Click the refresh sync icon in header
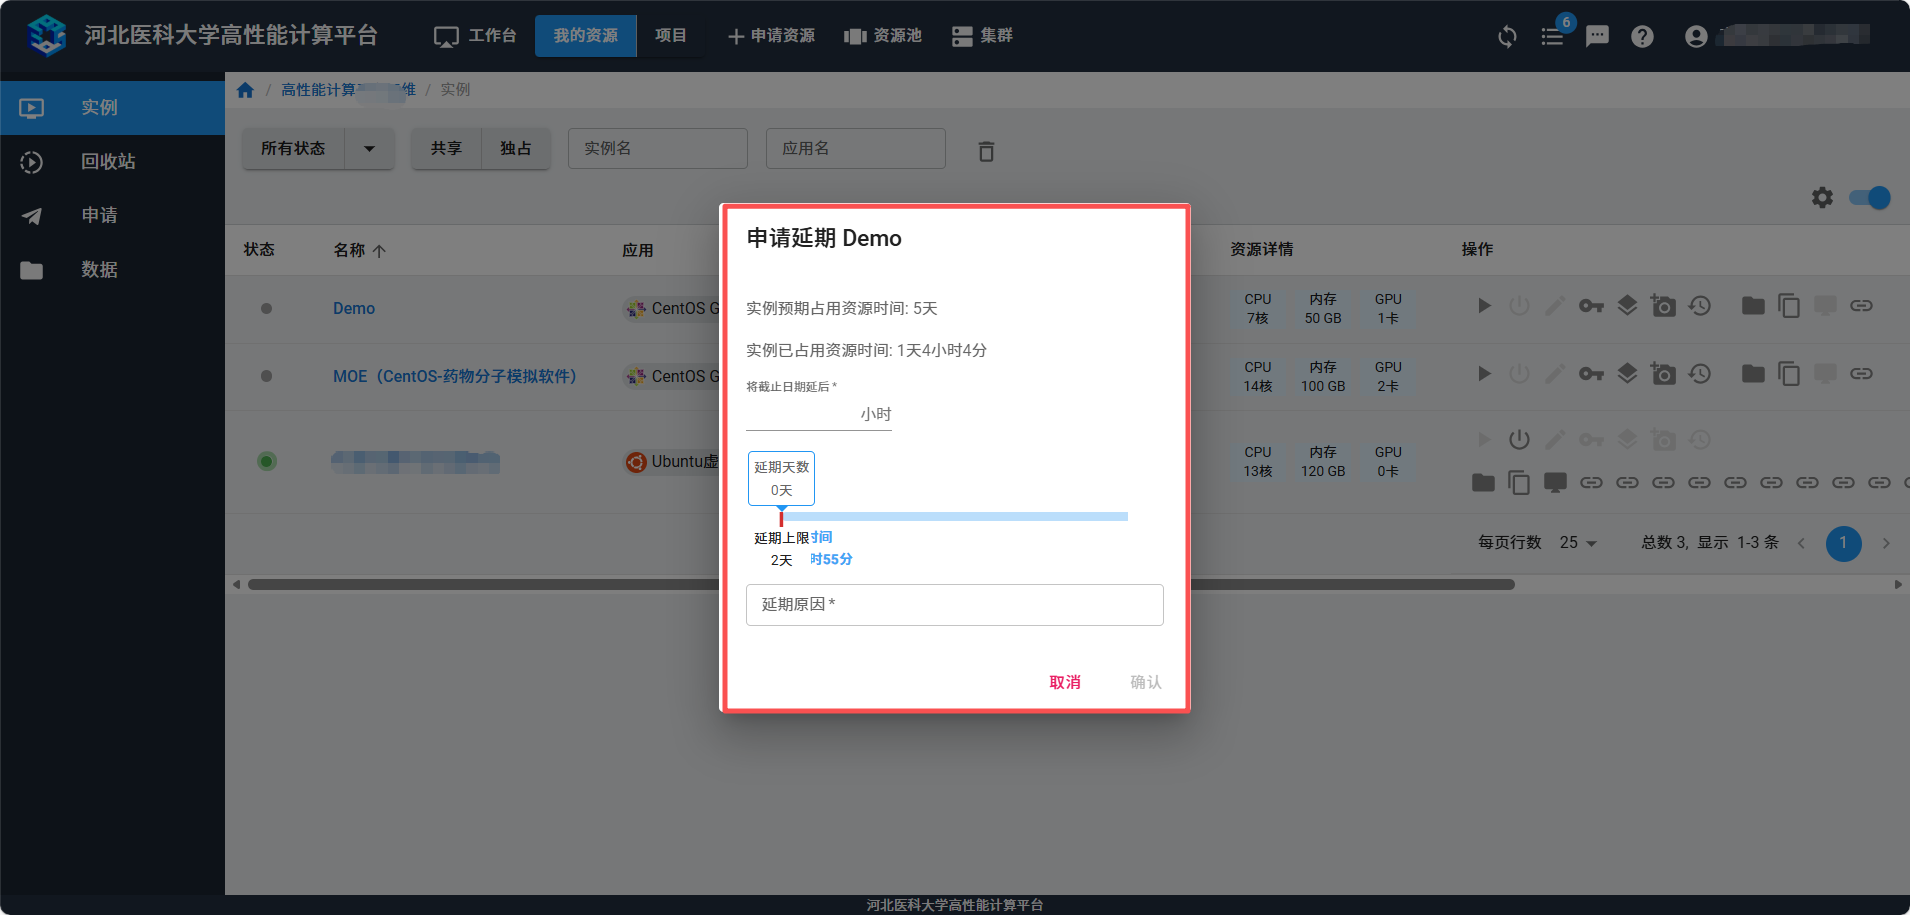1910x915 pixels. [1507, 37]
